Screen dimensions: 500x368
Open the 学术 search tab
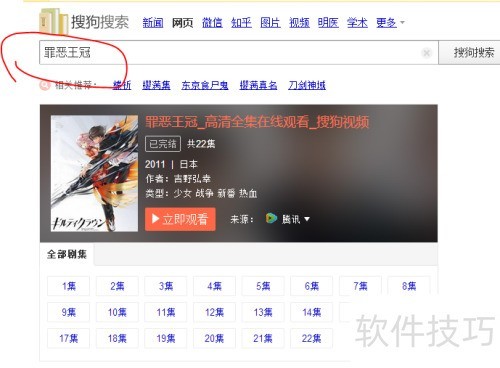pyautogui.click(x=357, y=23)
